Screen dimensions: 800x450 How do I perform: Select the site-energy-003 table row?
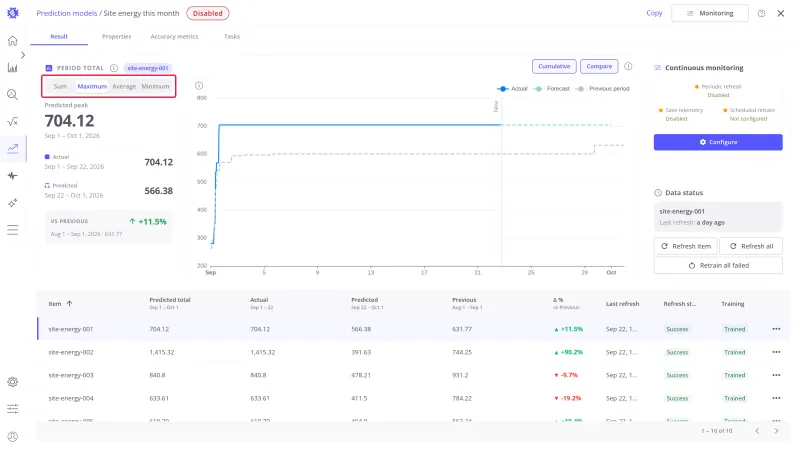413,375
